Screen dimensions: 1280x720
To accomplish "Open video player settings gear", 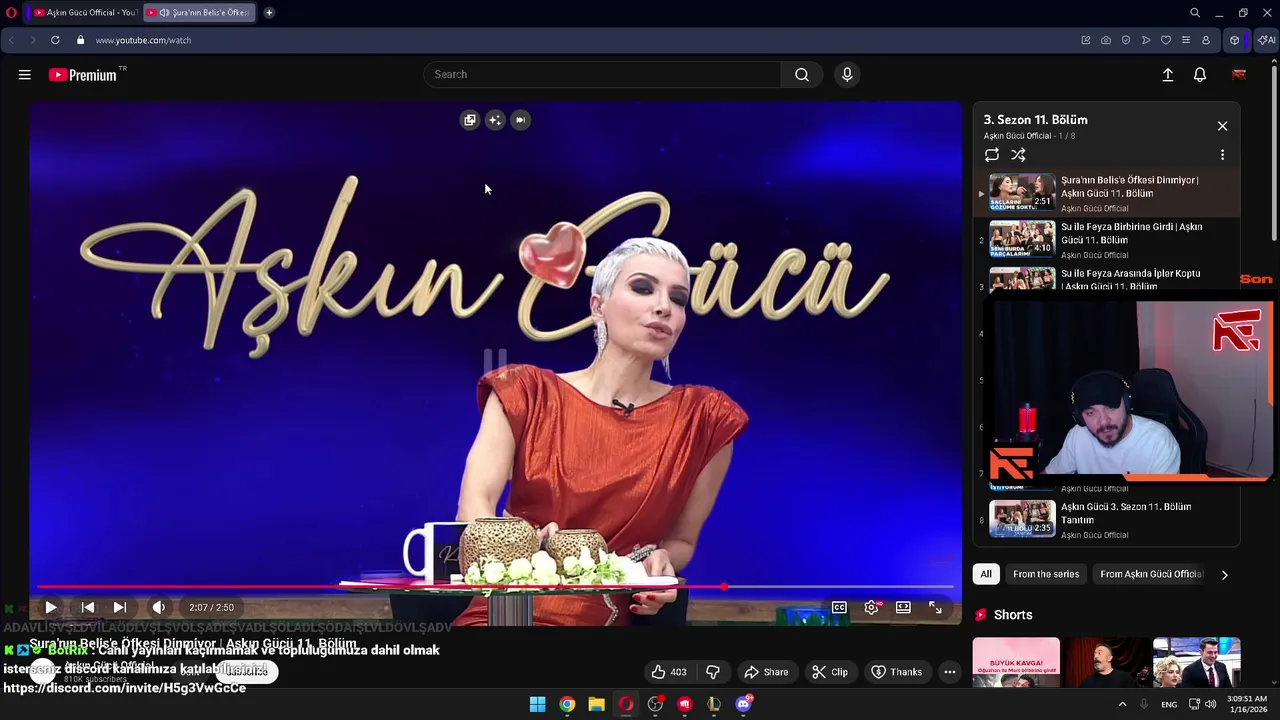I will point(872,607).
